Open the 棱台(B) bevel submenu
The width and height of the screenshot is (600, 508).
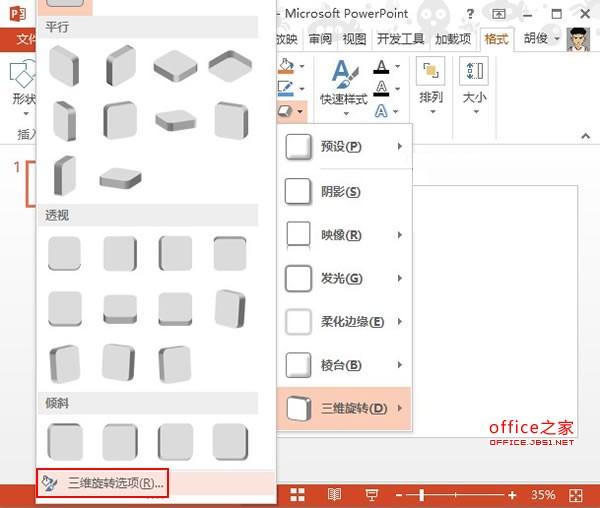coord(344,365)
